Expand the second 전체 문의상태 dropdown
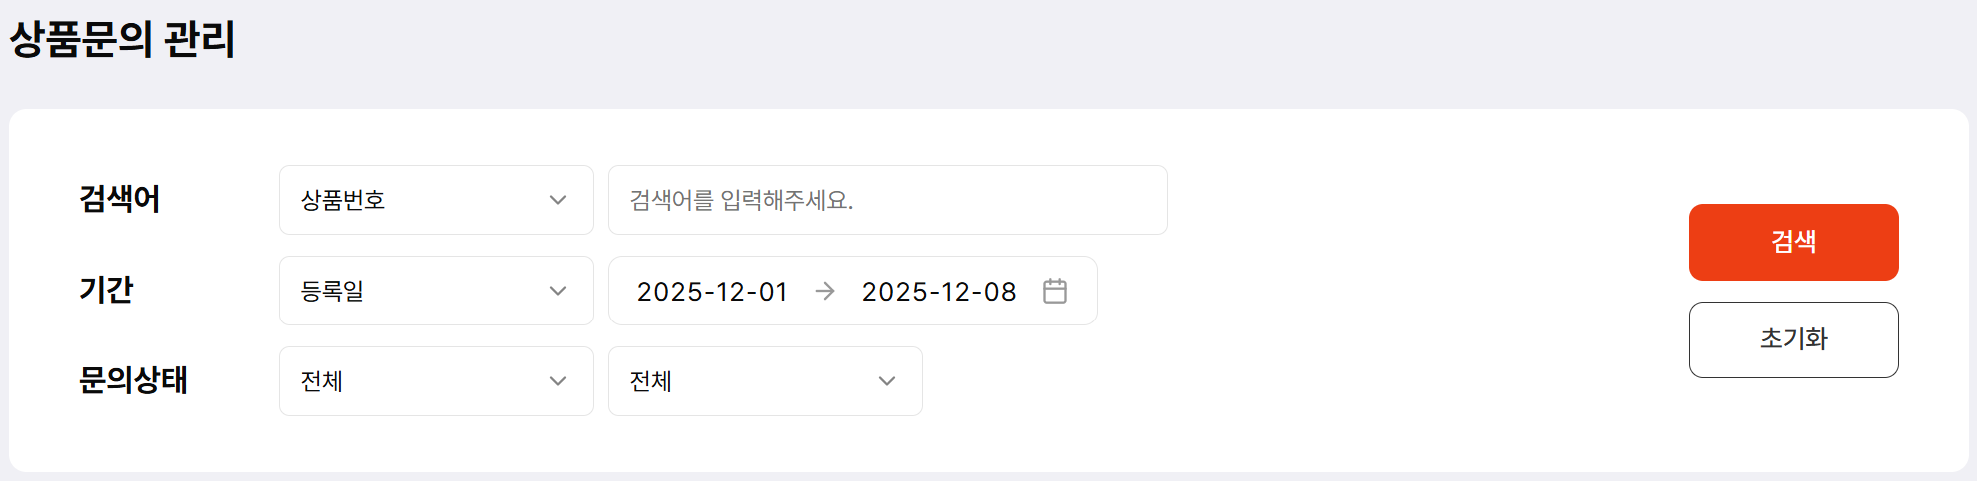Image resolution: width=1977 pixels, height=481 pixels. click(x=764, y=381)
